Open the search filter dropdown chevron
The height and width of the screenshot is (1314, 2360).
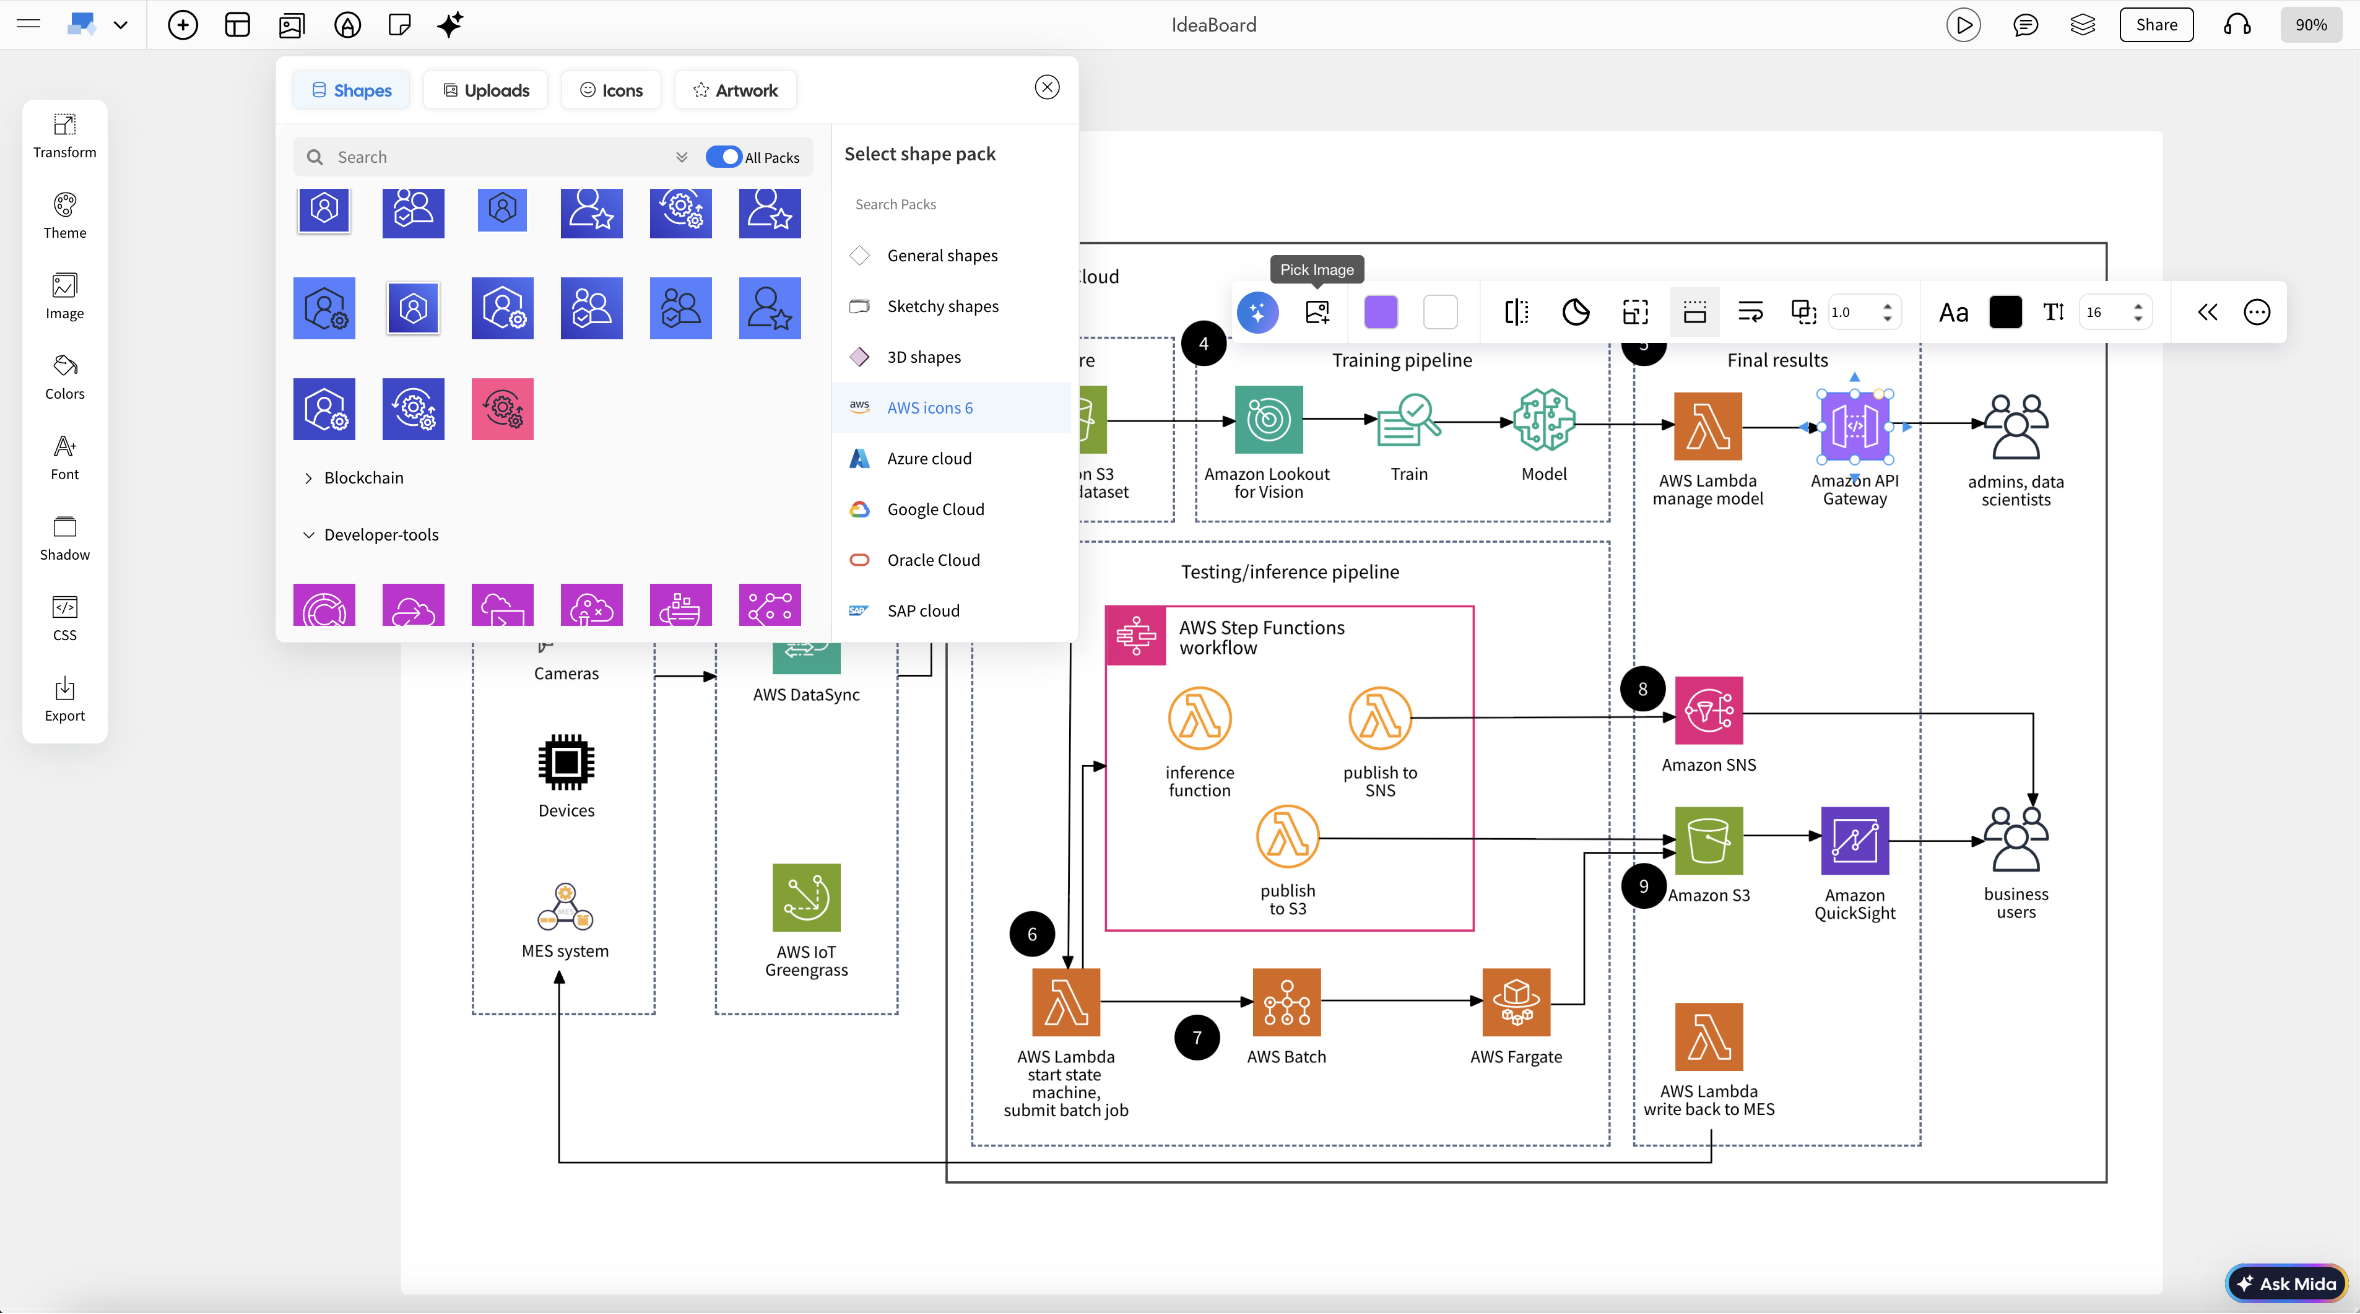tap(681, 157)
